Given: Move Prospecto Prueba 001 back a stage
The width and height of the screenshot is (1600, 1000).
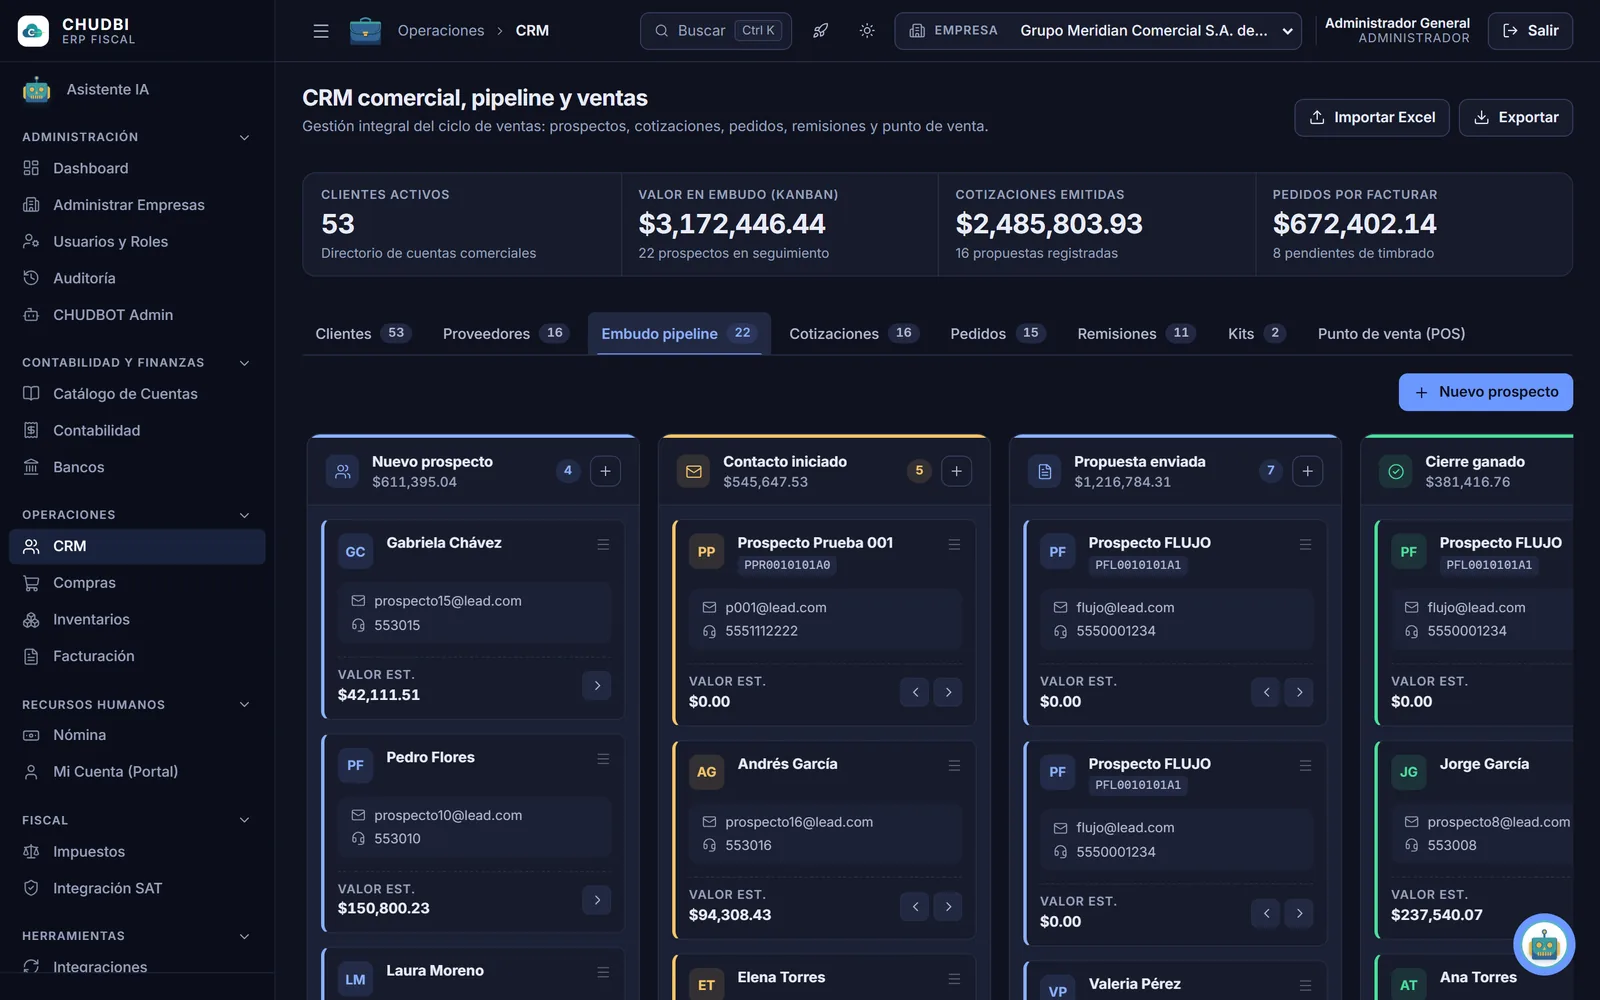Looking at the screenshot, I should pyautogui.click(x=915, y=692).
